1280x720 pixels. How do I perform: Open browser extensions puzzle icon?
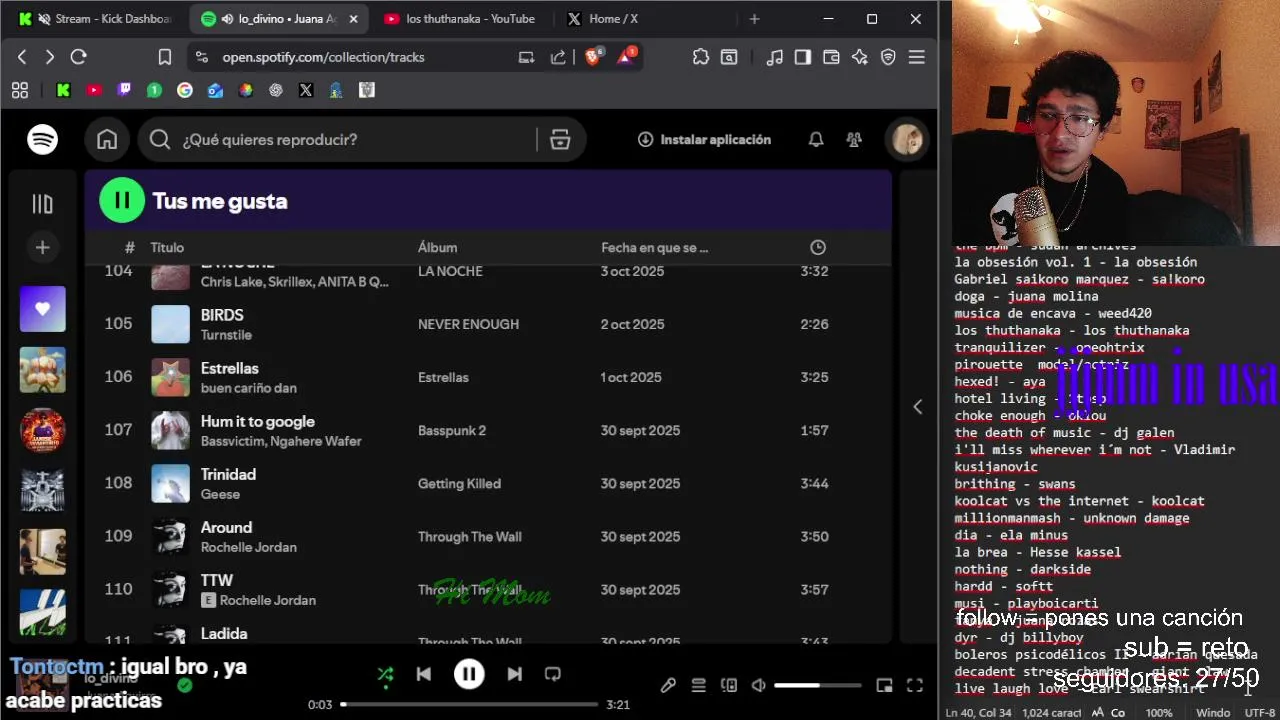(x=700, y=57)
